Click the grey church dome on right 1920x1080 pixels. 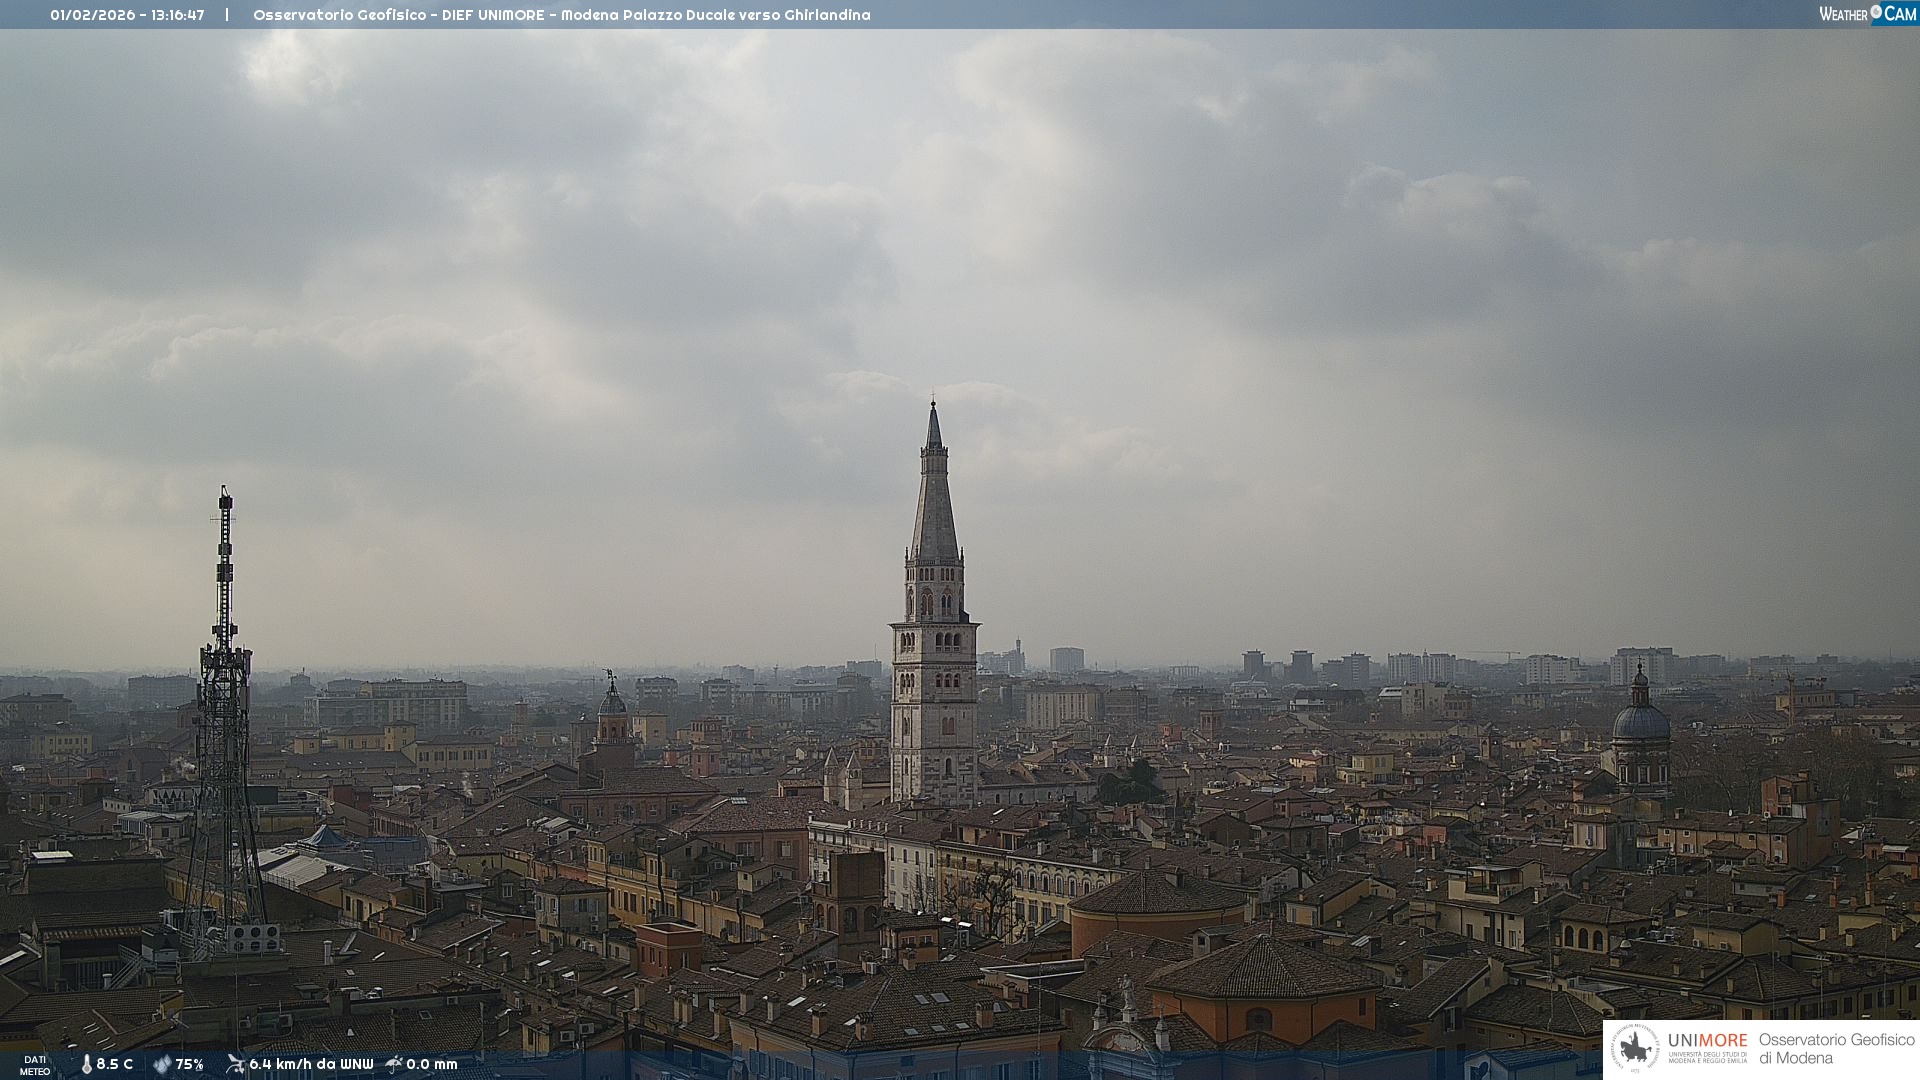click(x=1640, y=722)
